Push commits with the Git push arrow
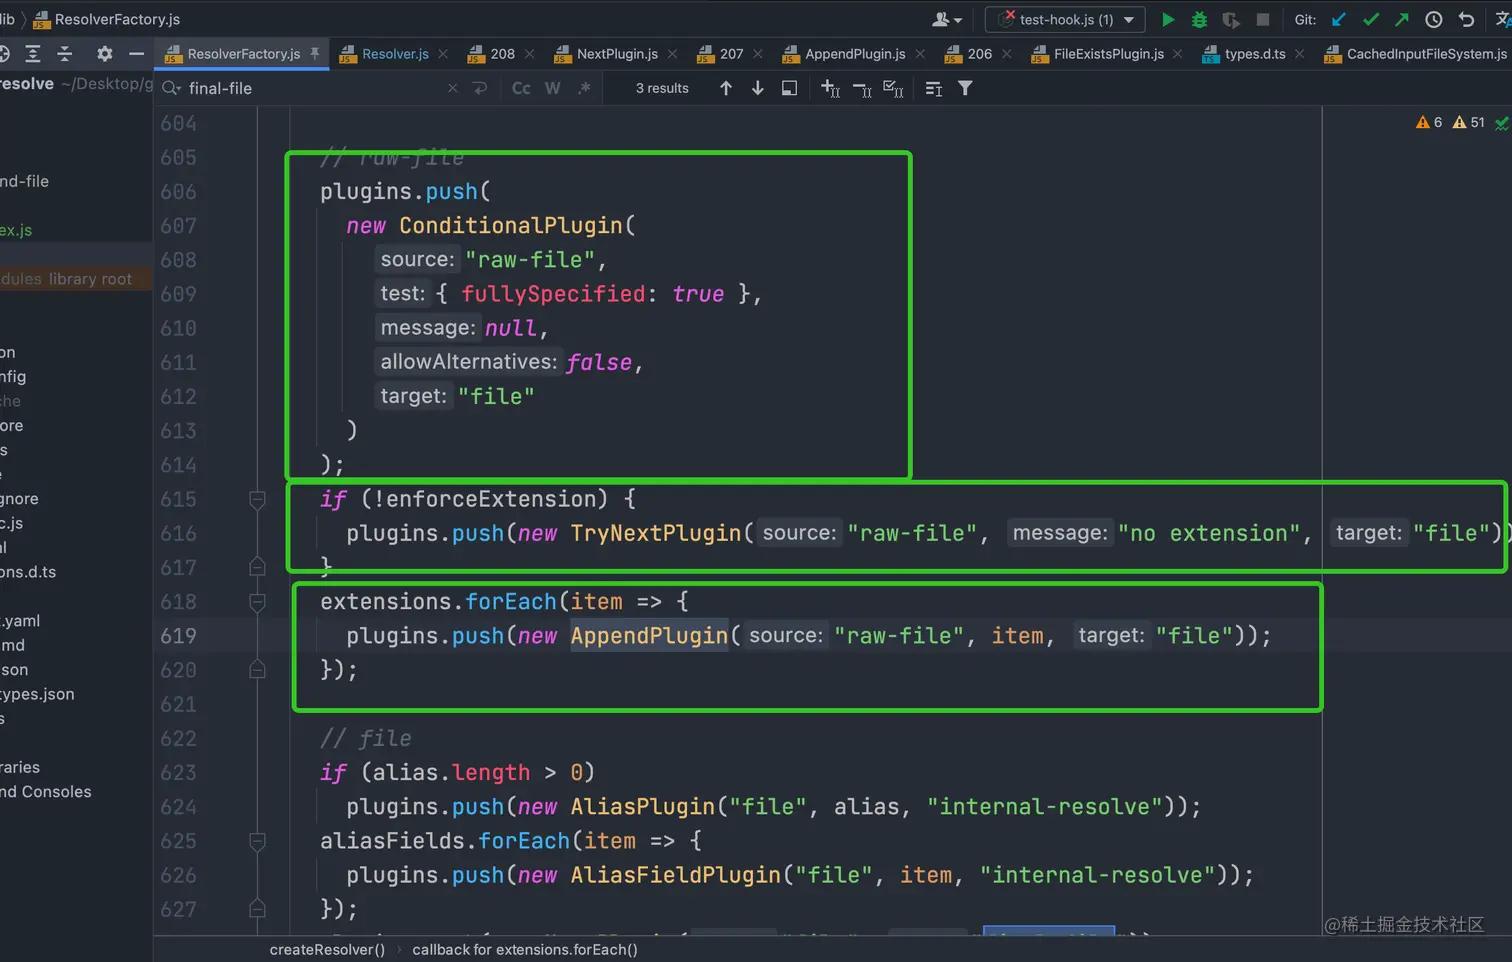Screen dimensions: 1512x962 click(1402, 20)
